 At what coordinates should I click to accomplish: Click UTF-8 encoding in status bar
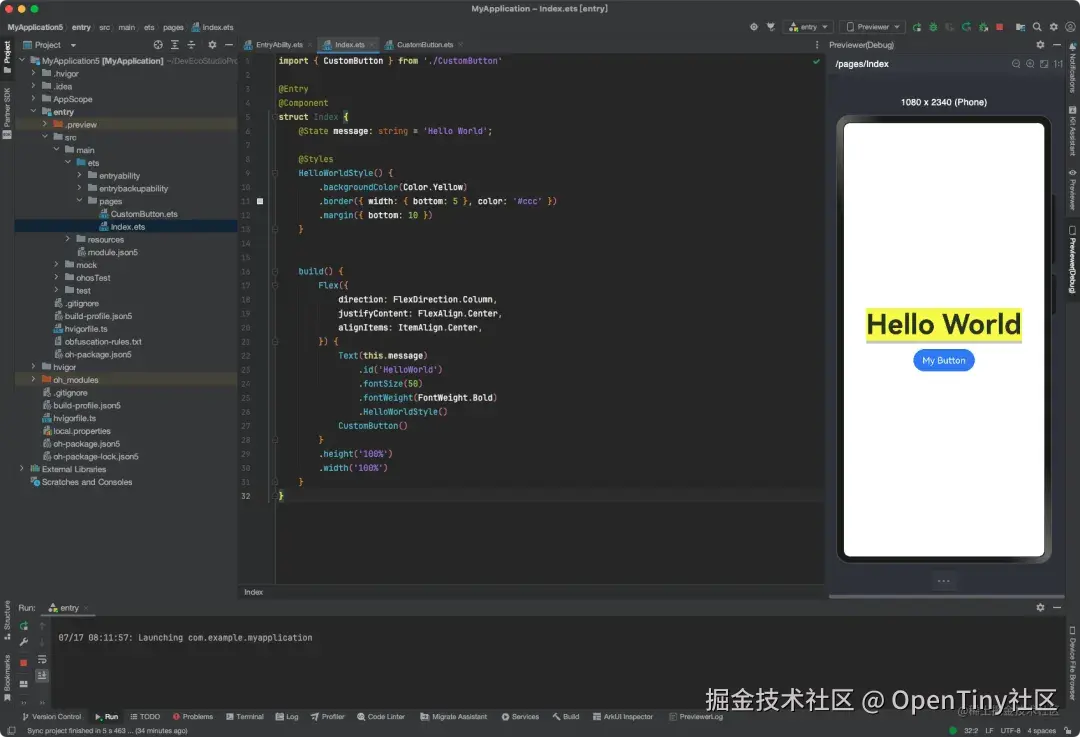coord(1010,730)
